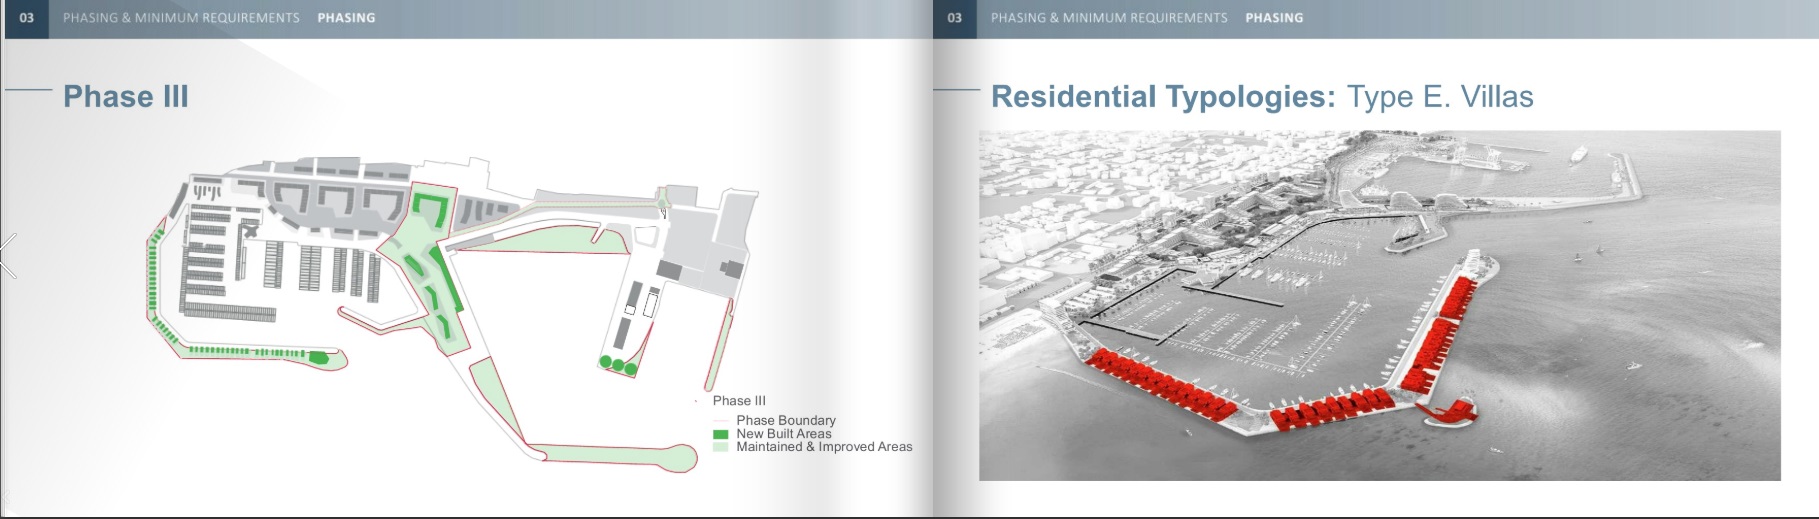Click the aerial marina rendering with red villas
1819x519 pixels.
click(1379, 305)
